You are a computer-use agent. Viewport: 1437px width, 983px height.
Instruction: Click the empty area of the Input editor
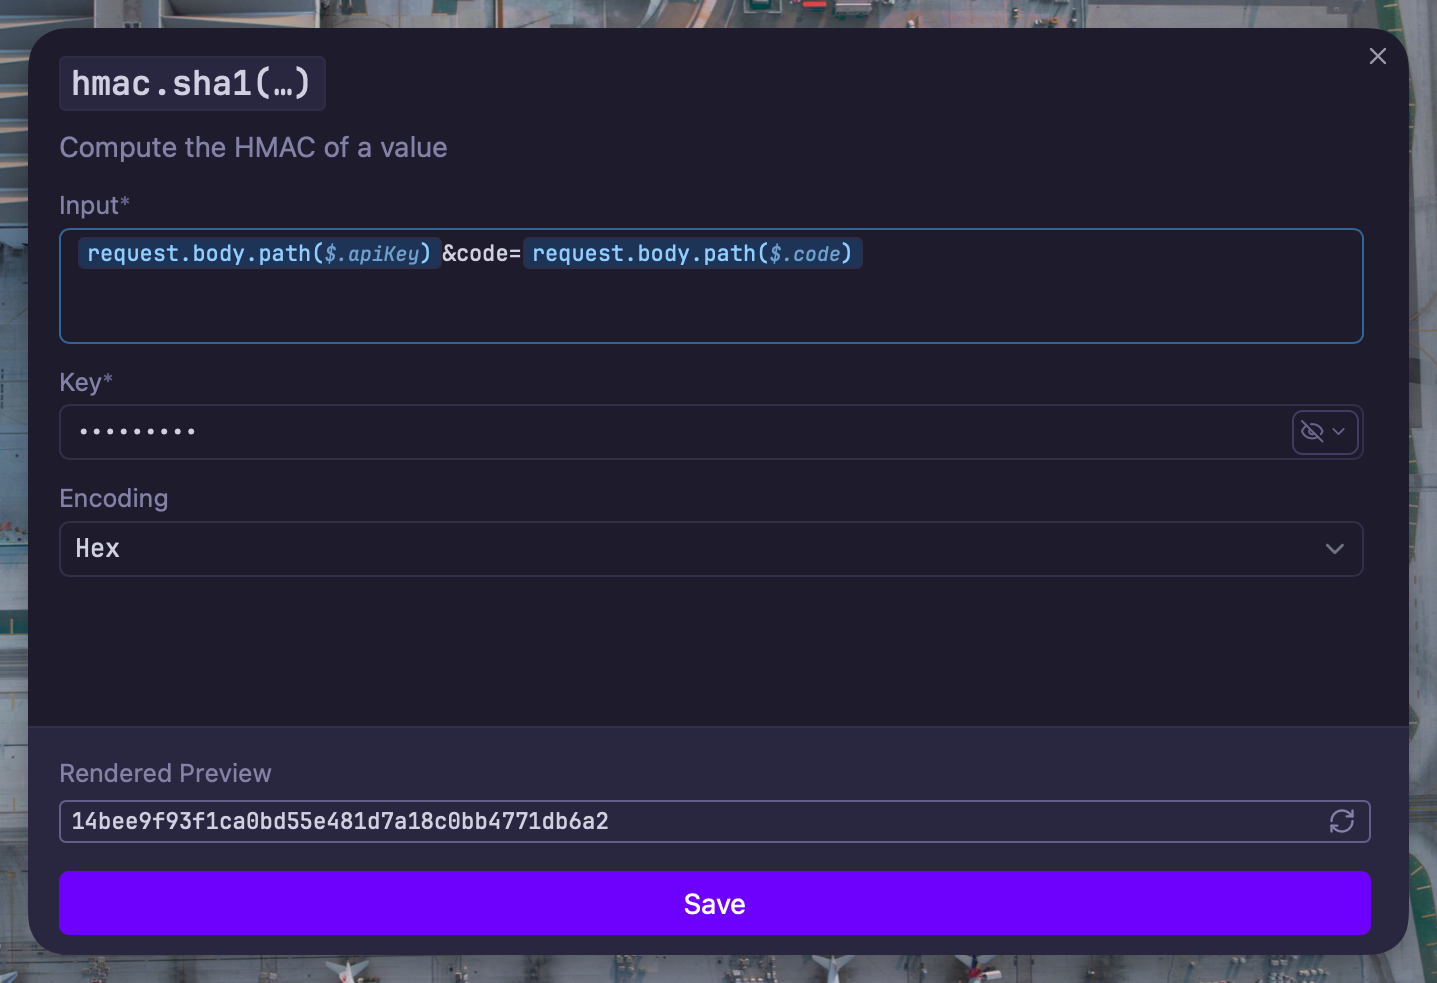pos(700,310)
